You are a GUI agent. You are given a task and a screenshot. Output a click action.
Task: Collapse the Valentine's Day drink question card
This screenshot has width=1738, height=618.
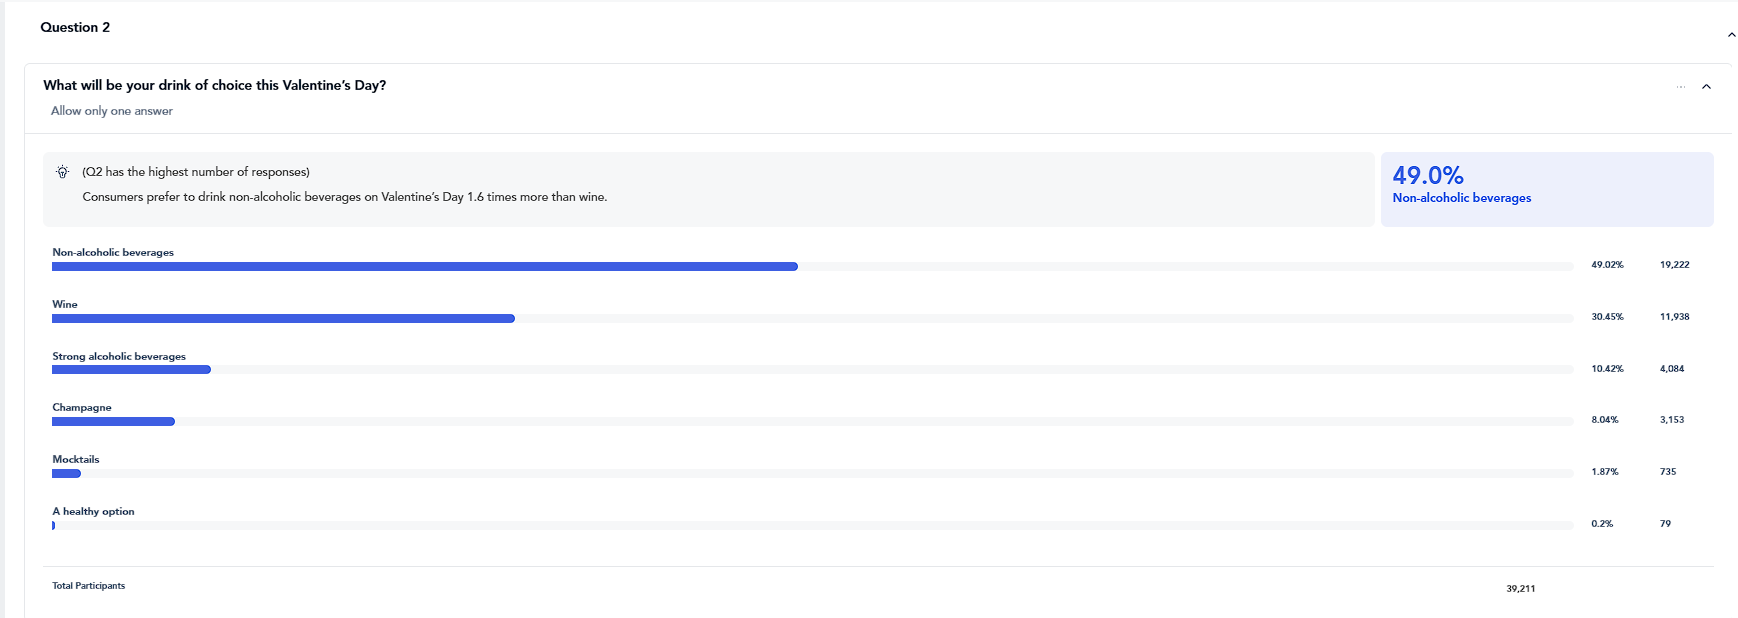click(1707, 87)
